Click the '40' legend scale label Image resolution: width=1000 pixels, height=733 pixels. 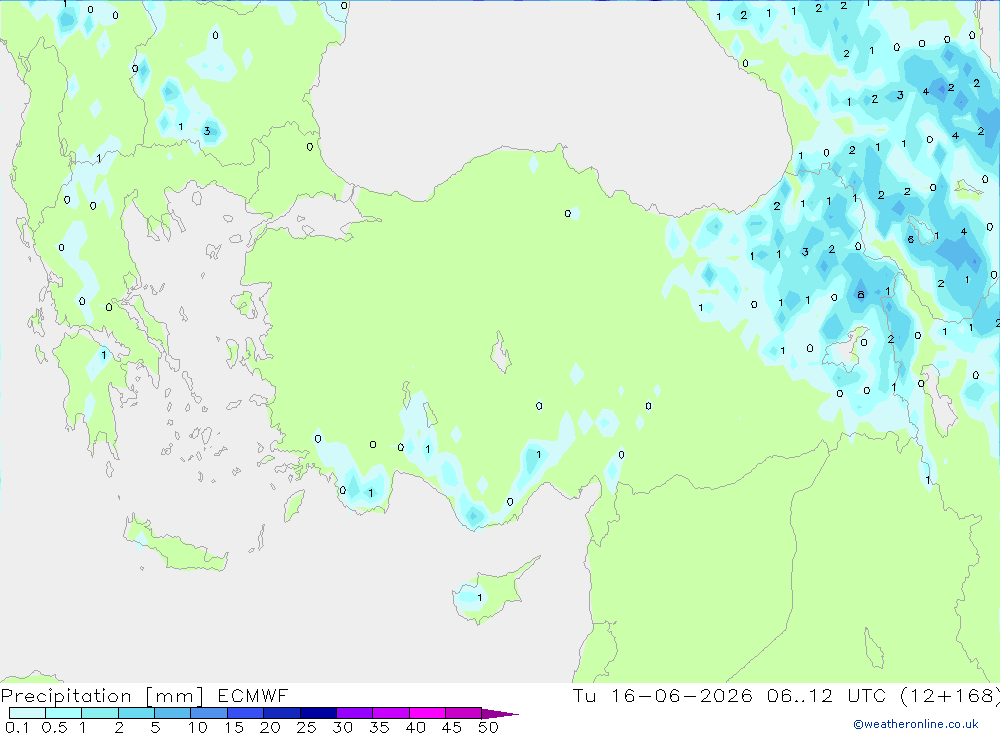pyautogui.click(x=416, y=727)
